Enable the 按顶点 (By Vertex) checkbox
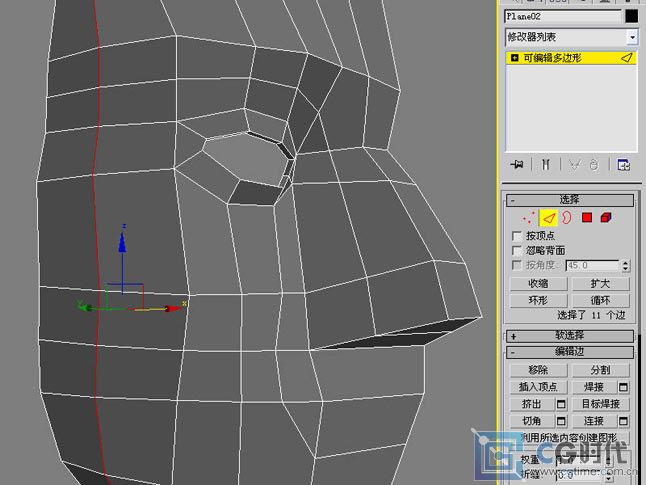 click(517, 236)
